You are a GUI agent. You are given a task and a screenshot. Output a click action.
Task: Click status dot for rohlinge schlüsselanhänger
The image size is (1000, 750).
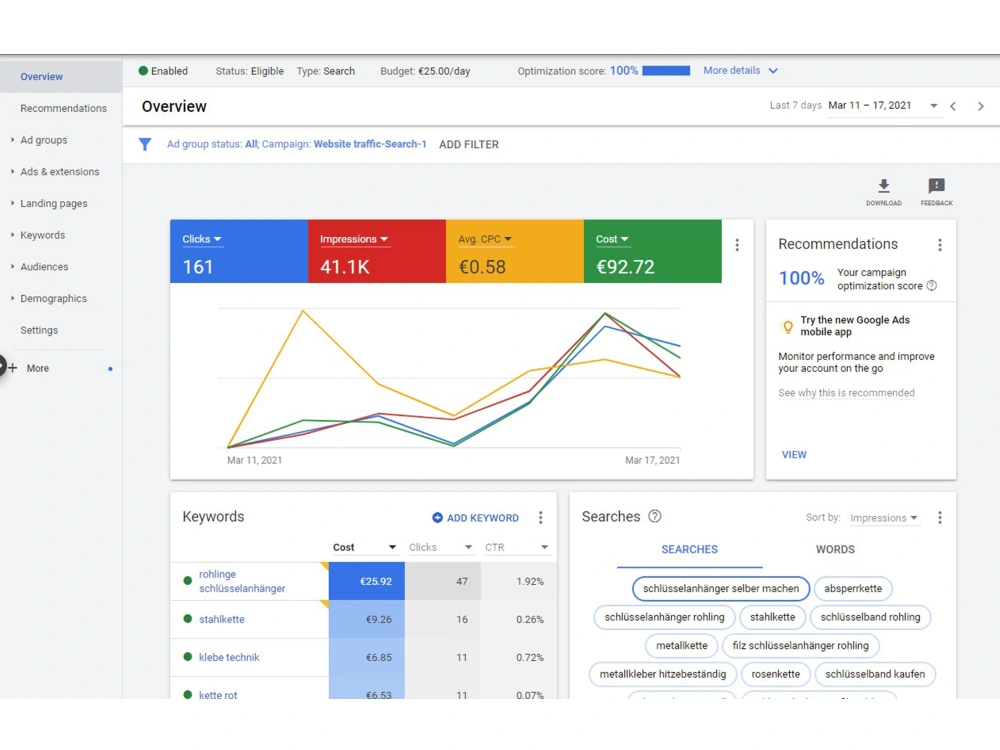coord(188,580)
